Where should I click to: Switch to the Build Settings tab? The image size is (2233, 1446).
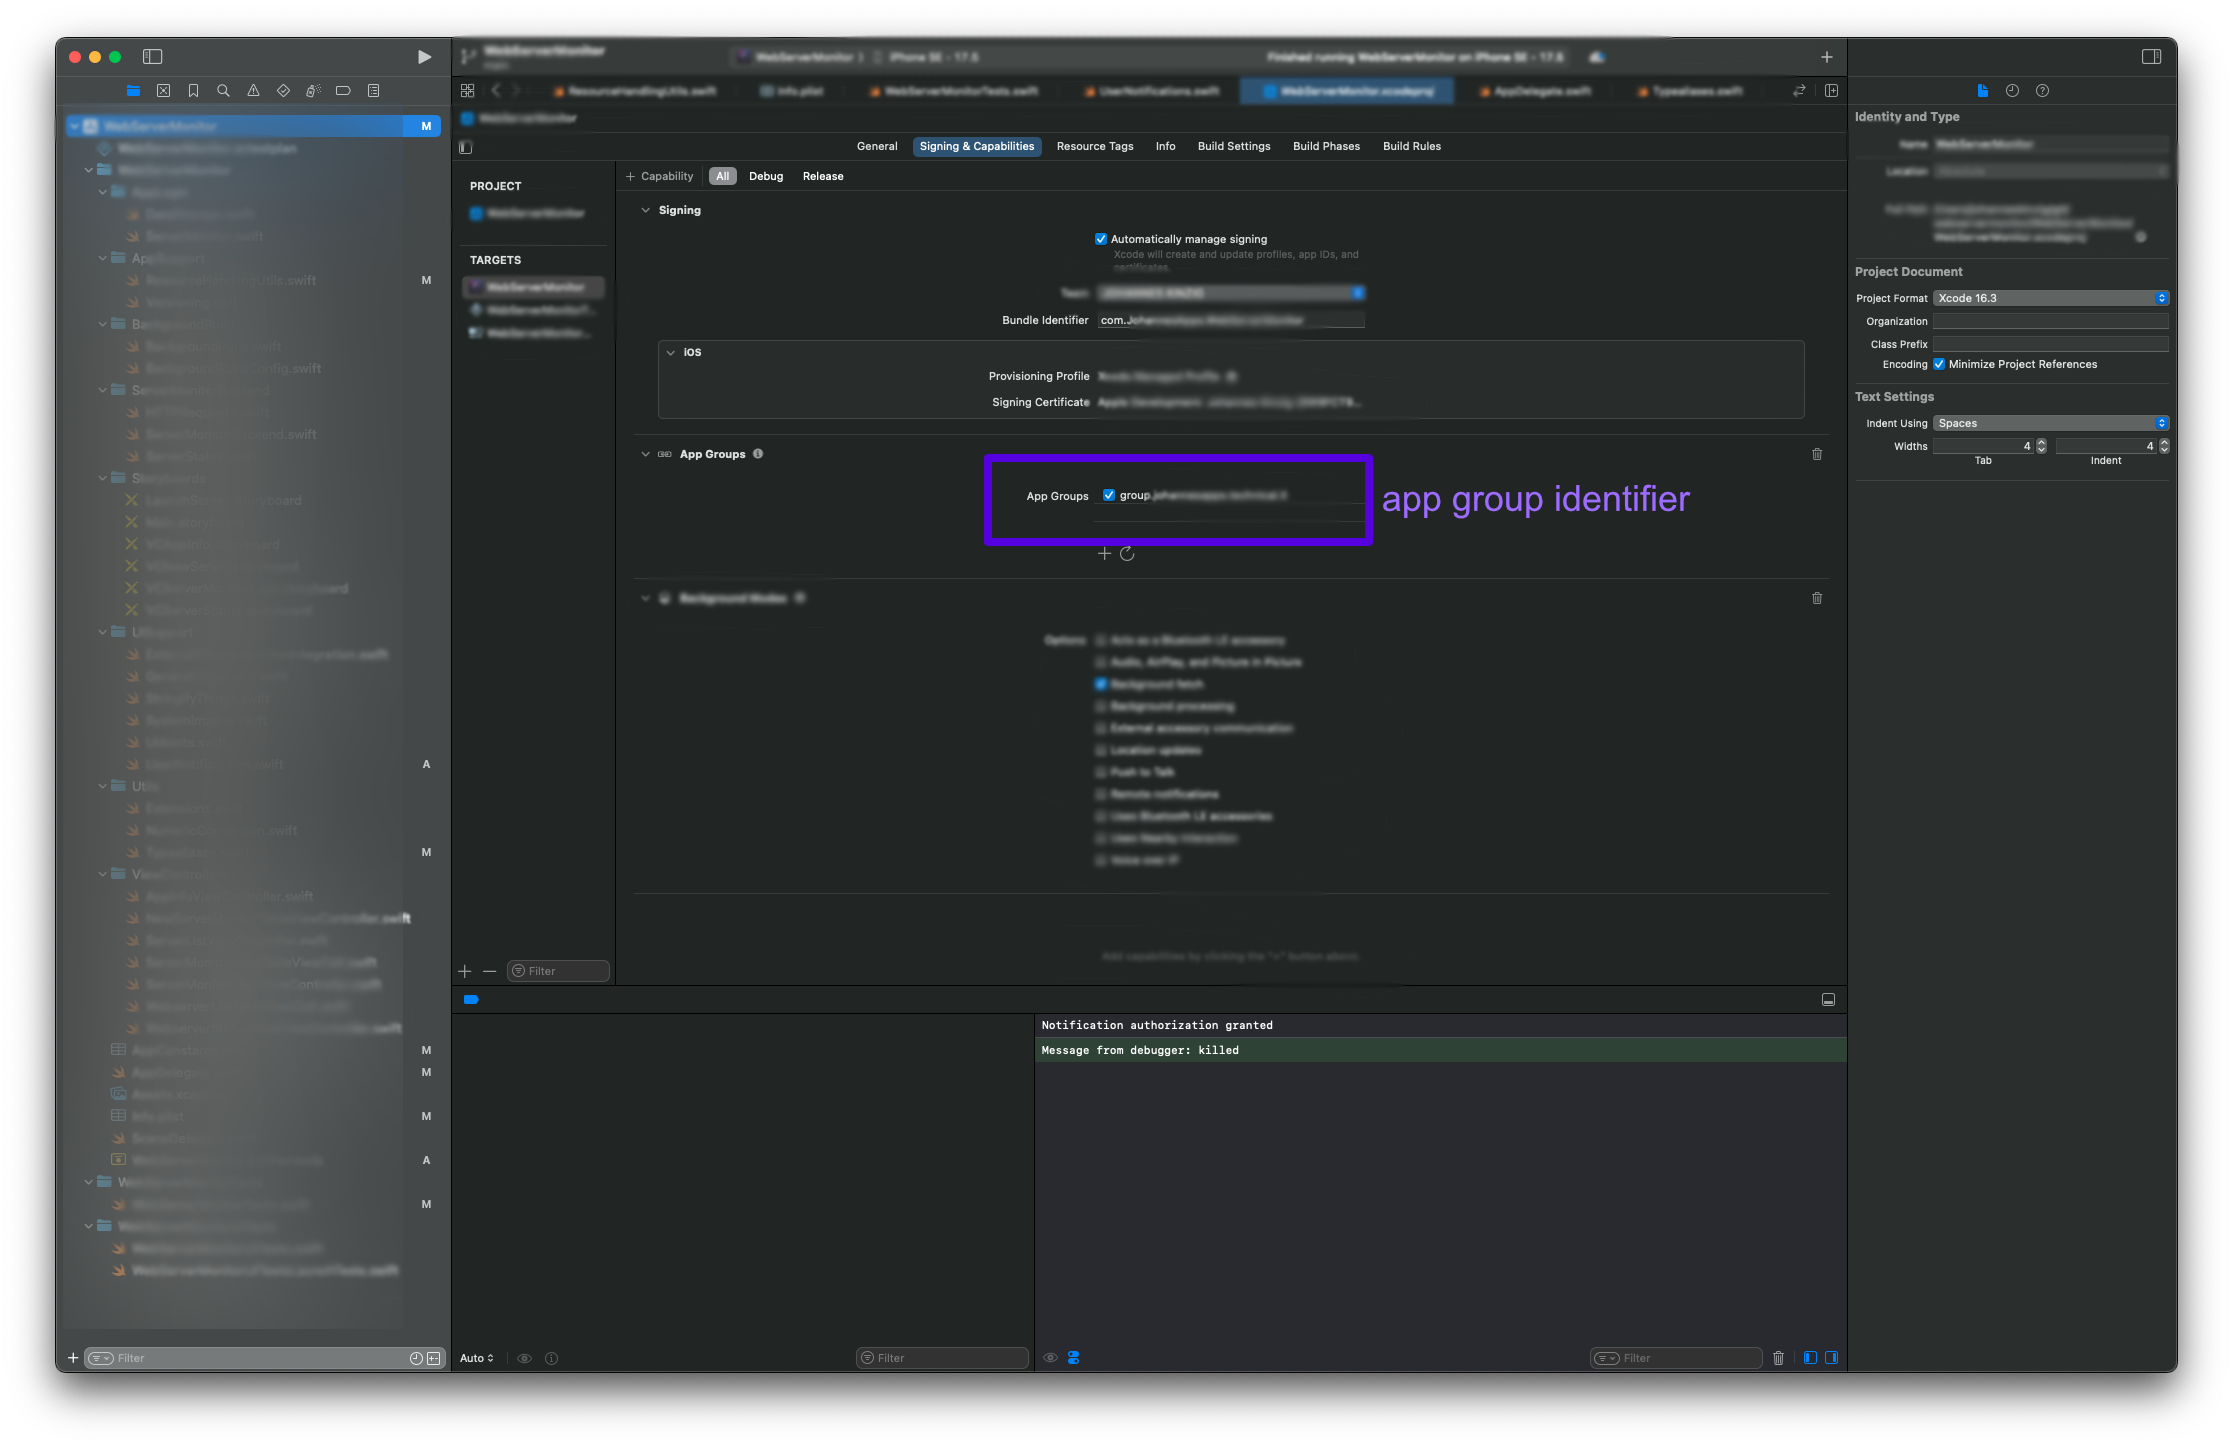point(1234,146)
